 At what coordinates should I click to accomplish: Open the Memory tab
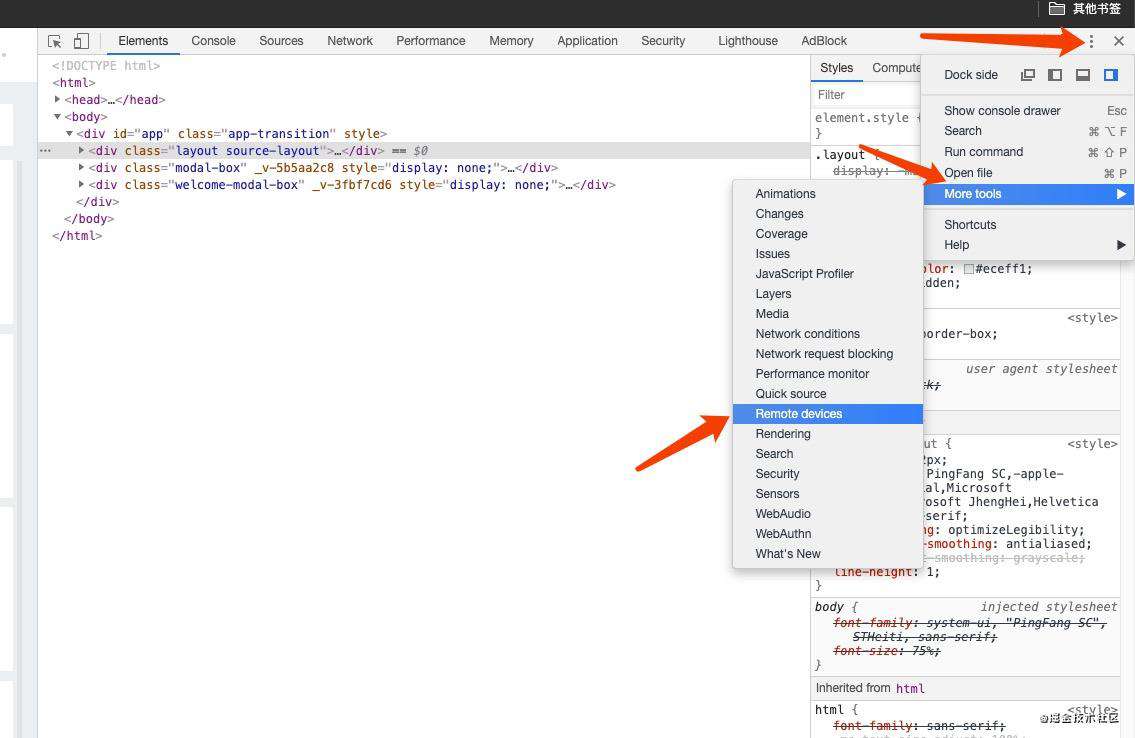(511, 41)
